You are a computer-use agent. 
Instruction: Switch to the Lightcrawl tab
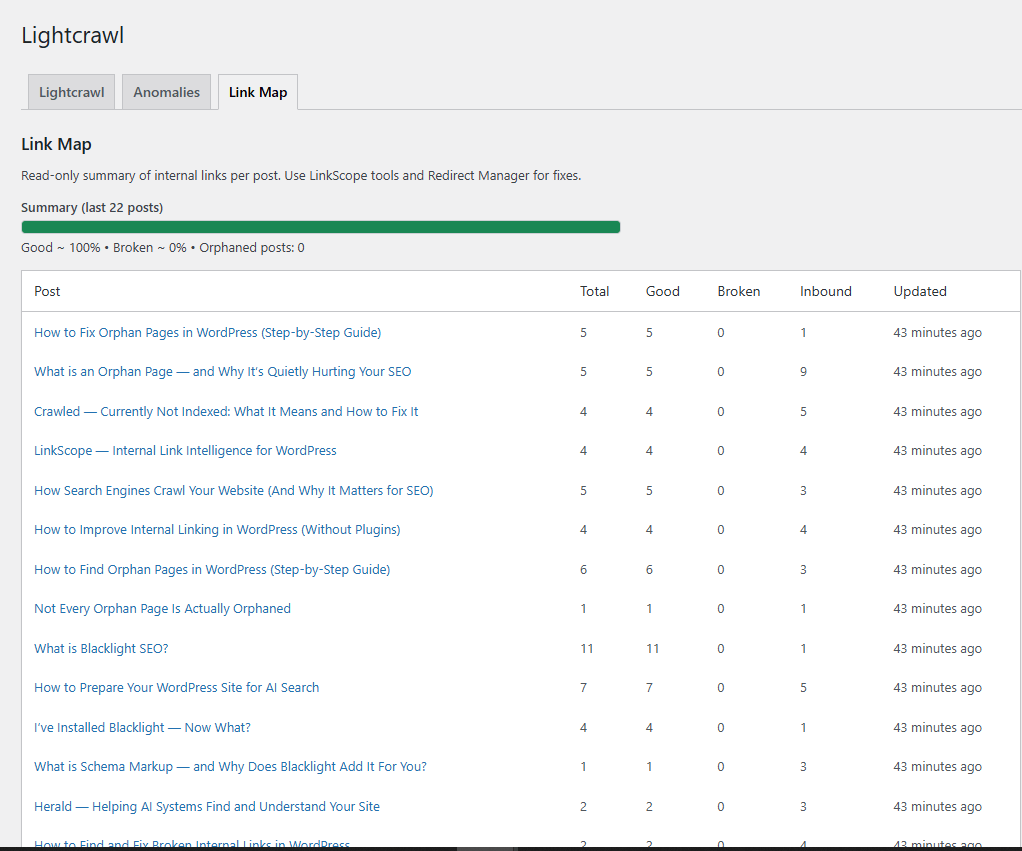tap(71, 92)
